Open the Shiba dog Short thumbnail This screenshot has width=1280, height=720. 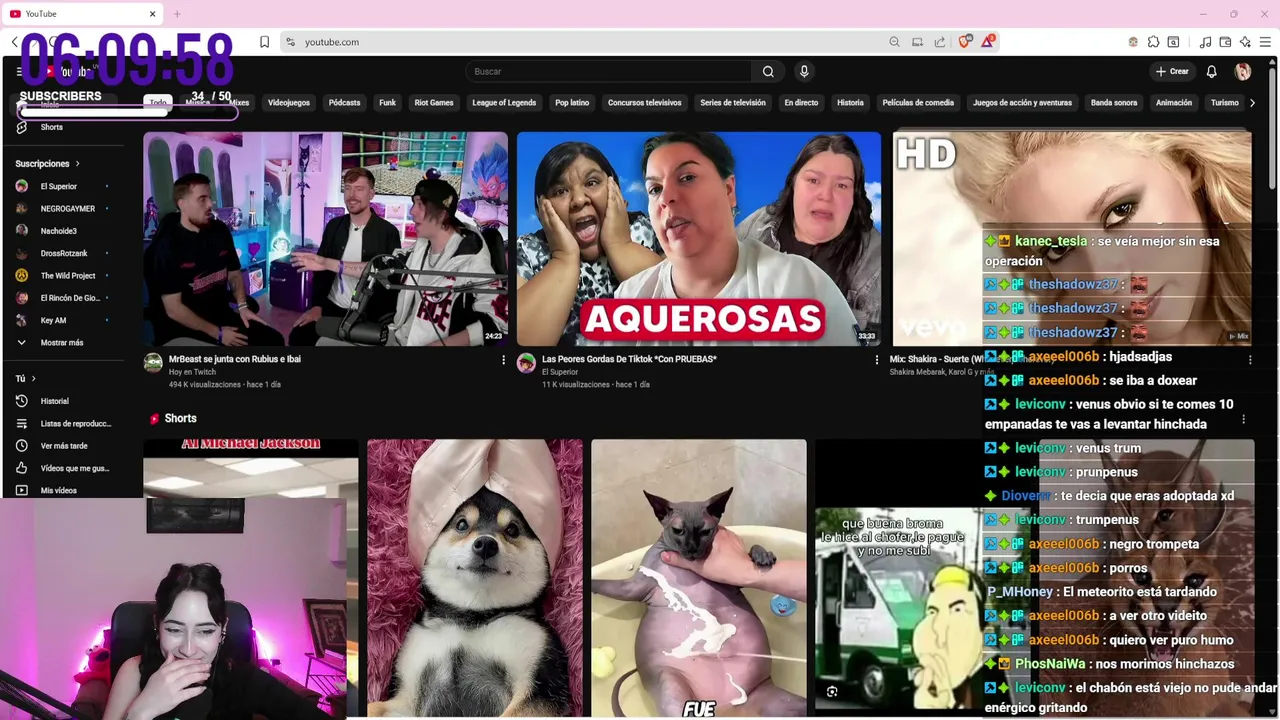pos(475,578)
